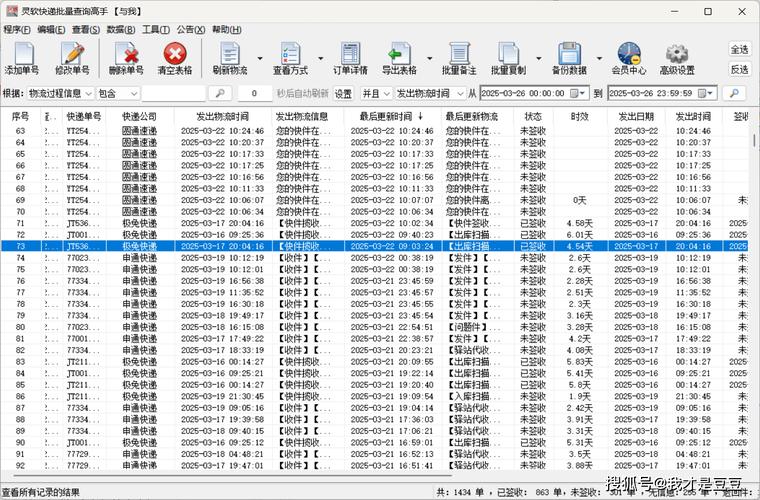Click the 批量复制 batch copy icon

point(508,58)
